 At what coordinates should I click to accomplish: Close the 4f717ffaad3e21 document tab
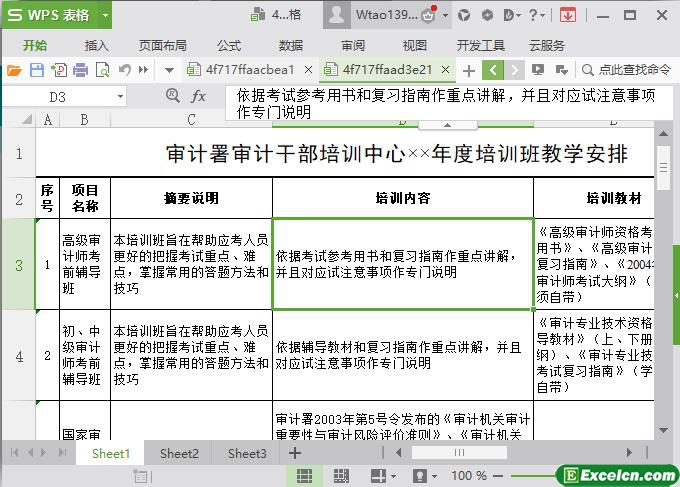click(x=445, y=69)
